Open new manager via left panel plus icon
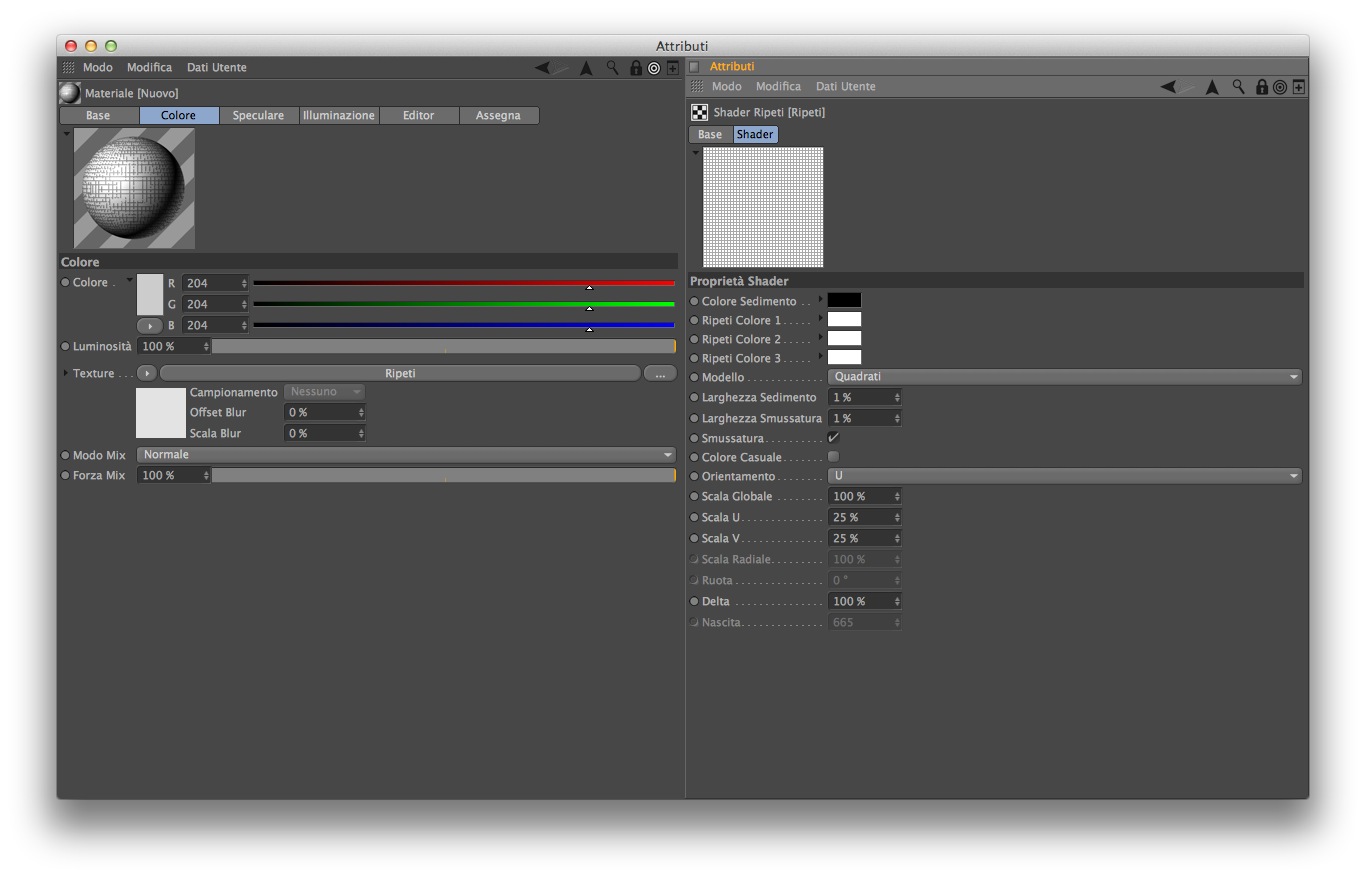The height and width of the screenshot is (878, 1366). pyautogui.click(x=672, y=68)
